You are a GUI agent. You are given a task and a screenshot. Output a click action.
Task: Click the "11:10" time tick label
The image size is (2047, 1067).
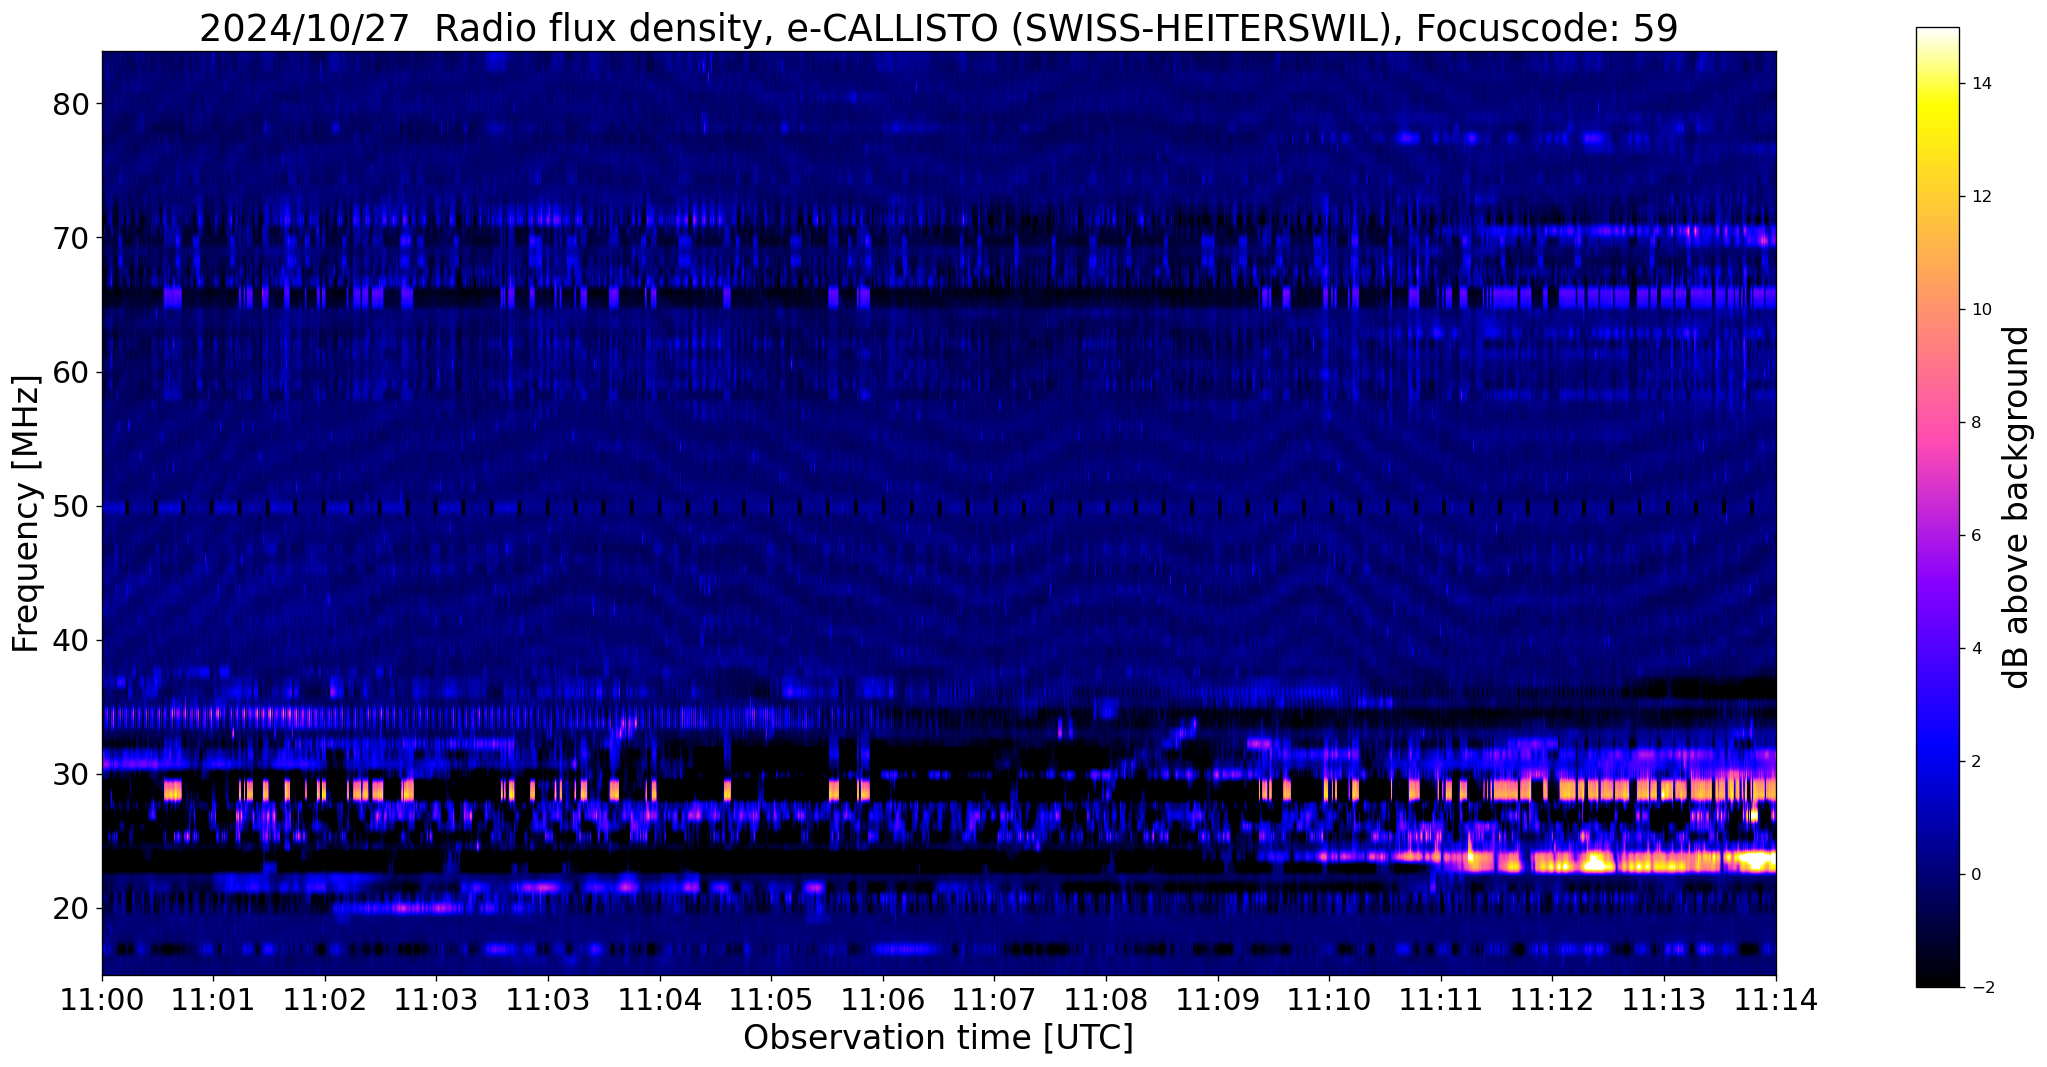pyautogui.click(x=1329, y=999)
